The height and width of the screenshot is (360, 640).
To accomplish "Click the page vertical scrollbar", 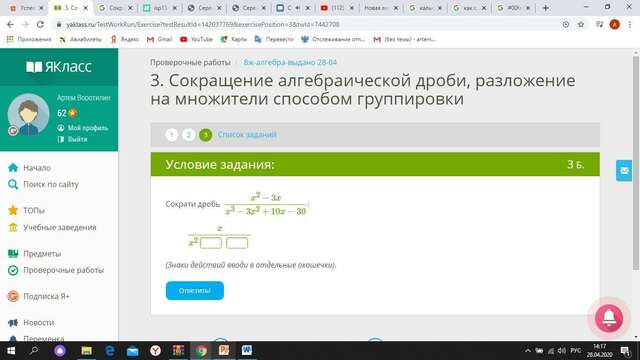I will pos(636,163).
